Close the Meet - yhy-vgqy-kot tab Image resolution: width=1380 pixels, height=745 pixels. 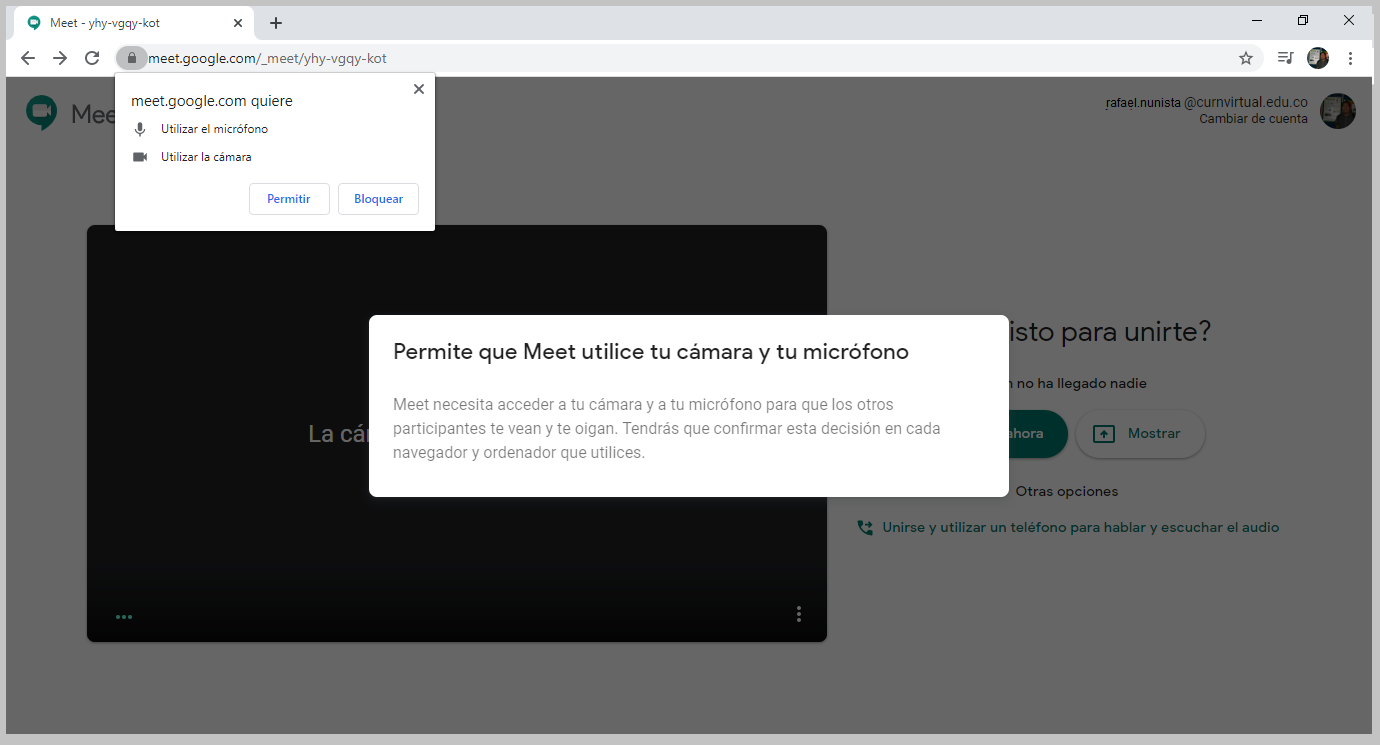(x=238, y=23)
